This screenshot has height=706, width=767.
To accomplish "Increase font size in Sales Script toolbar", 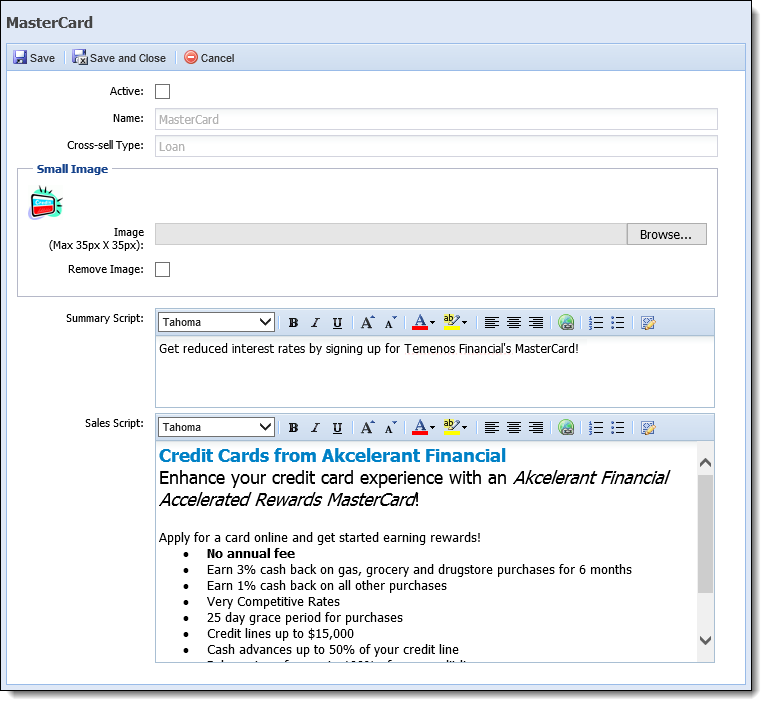I will (x=367, y=428).
